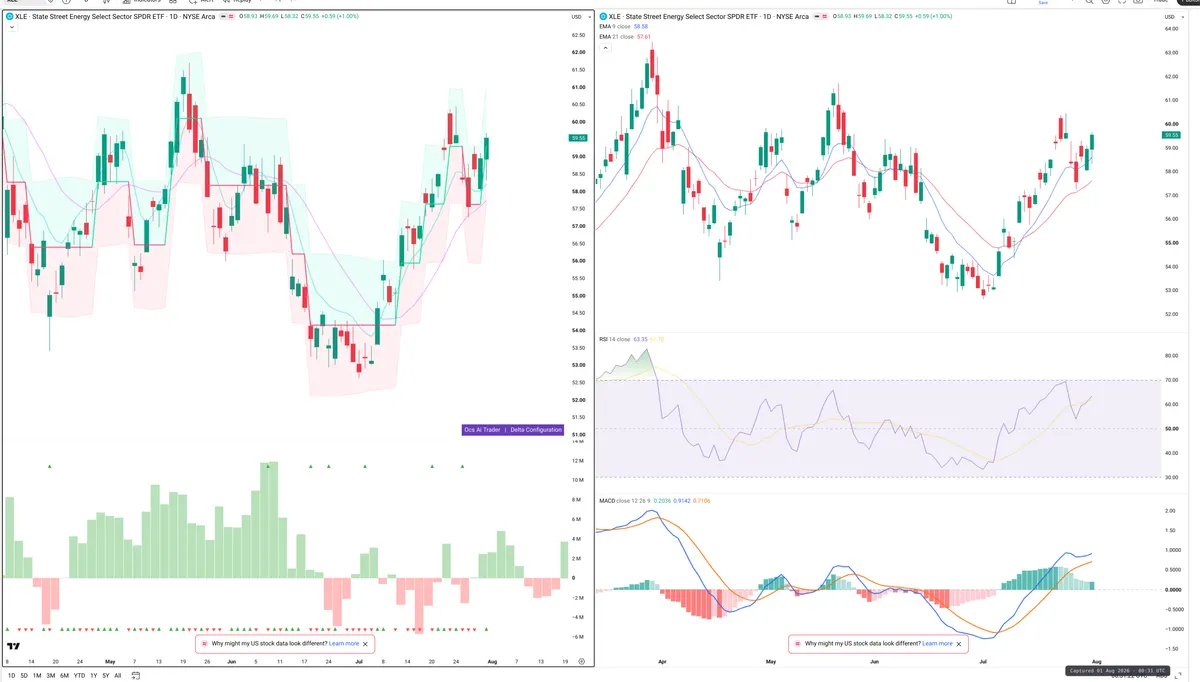This screenshot has width=1200, height=682.
Task: Click the 59.55 price label on left scale
Action: click(x=578, y=138)
